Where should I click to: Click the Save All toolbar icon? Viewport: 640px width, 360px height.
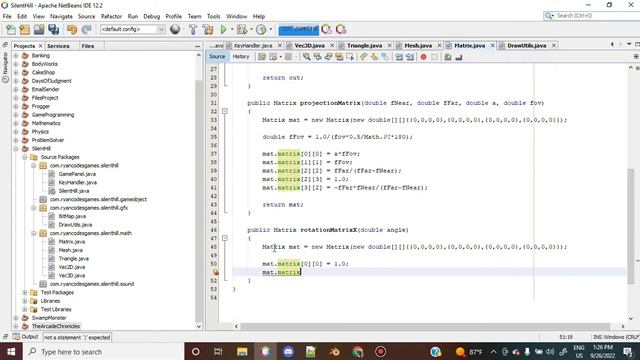[53, 29]
